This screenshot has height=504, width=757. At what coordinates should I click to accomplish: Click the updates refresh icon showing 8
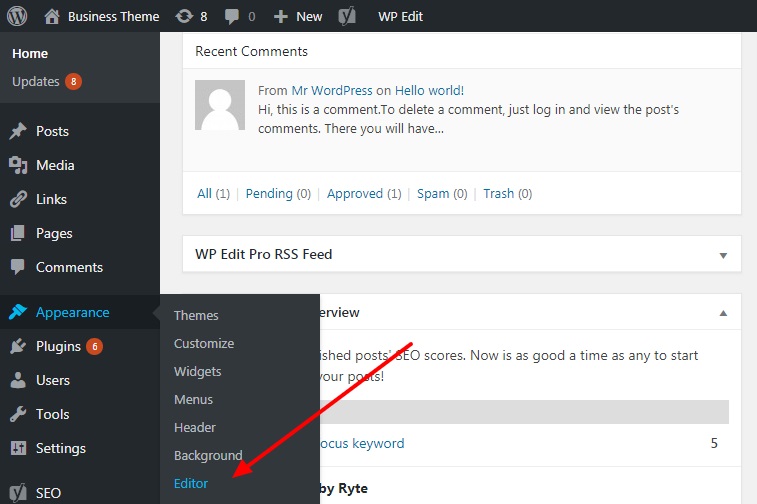[184, 16]
